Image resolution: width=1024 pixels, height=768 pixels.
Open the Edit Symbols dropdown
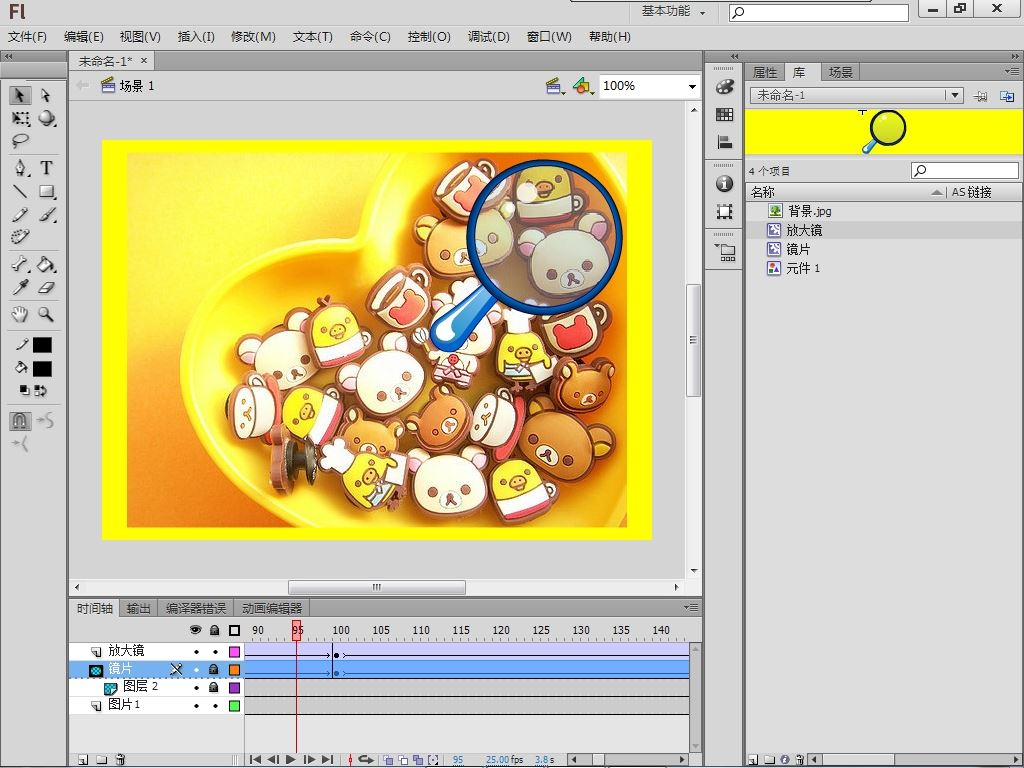tap(583, 86)
